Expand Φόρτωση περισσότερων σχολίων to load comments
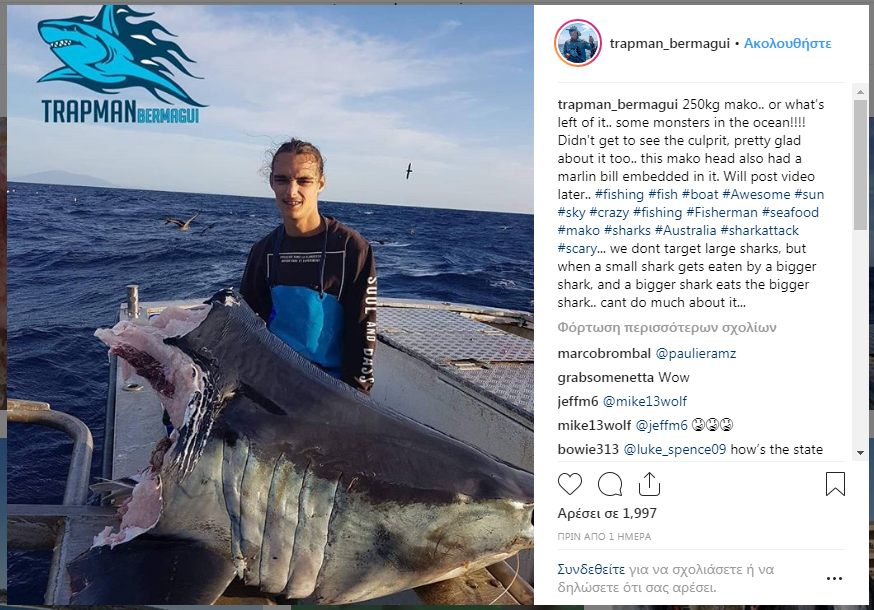 667,327
